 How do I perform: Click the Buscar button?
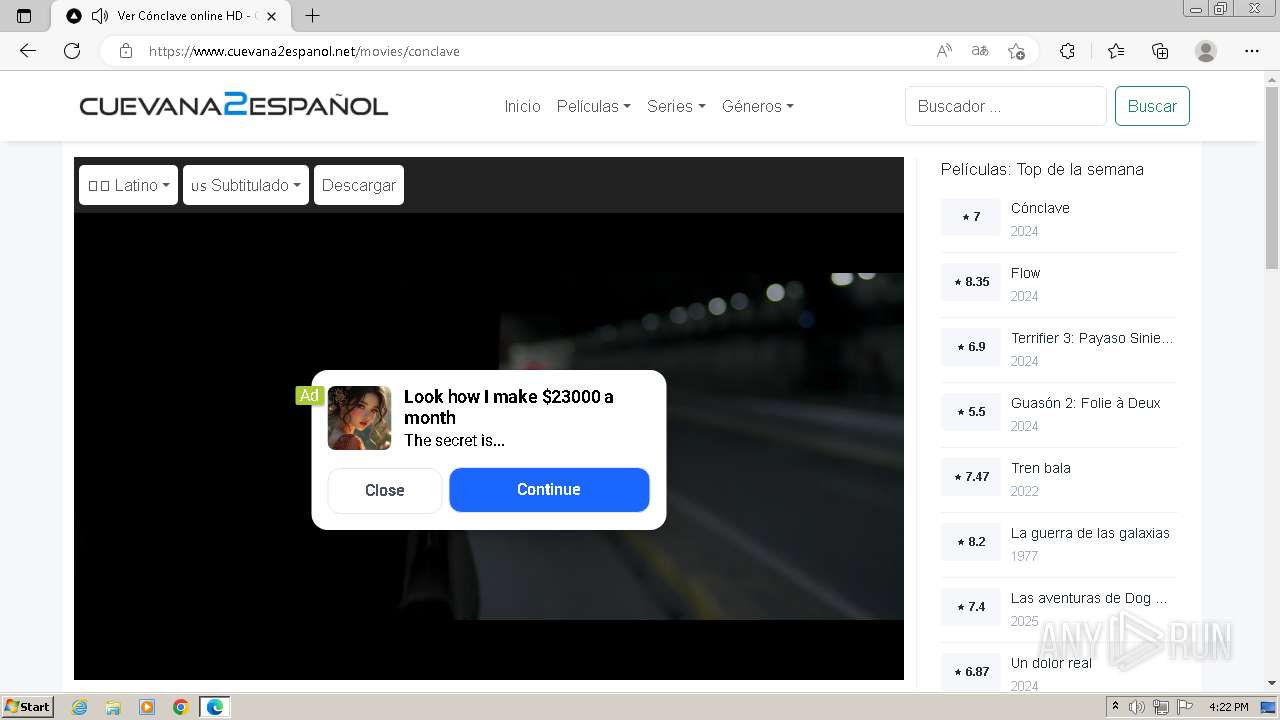coord(1152,106)
